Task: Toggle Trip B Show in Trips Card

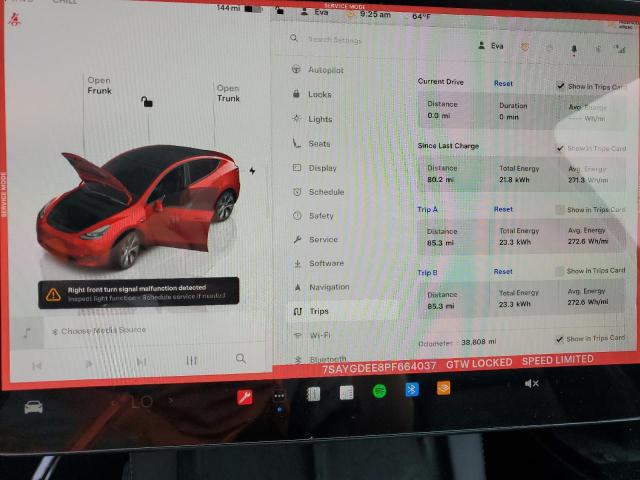Action: tap(560, 271)
